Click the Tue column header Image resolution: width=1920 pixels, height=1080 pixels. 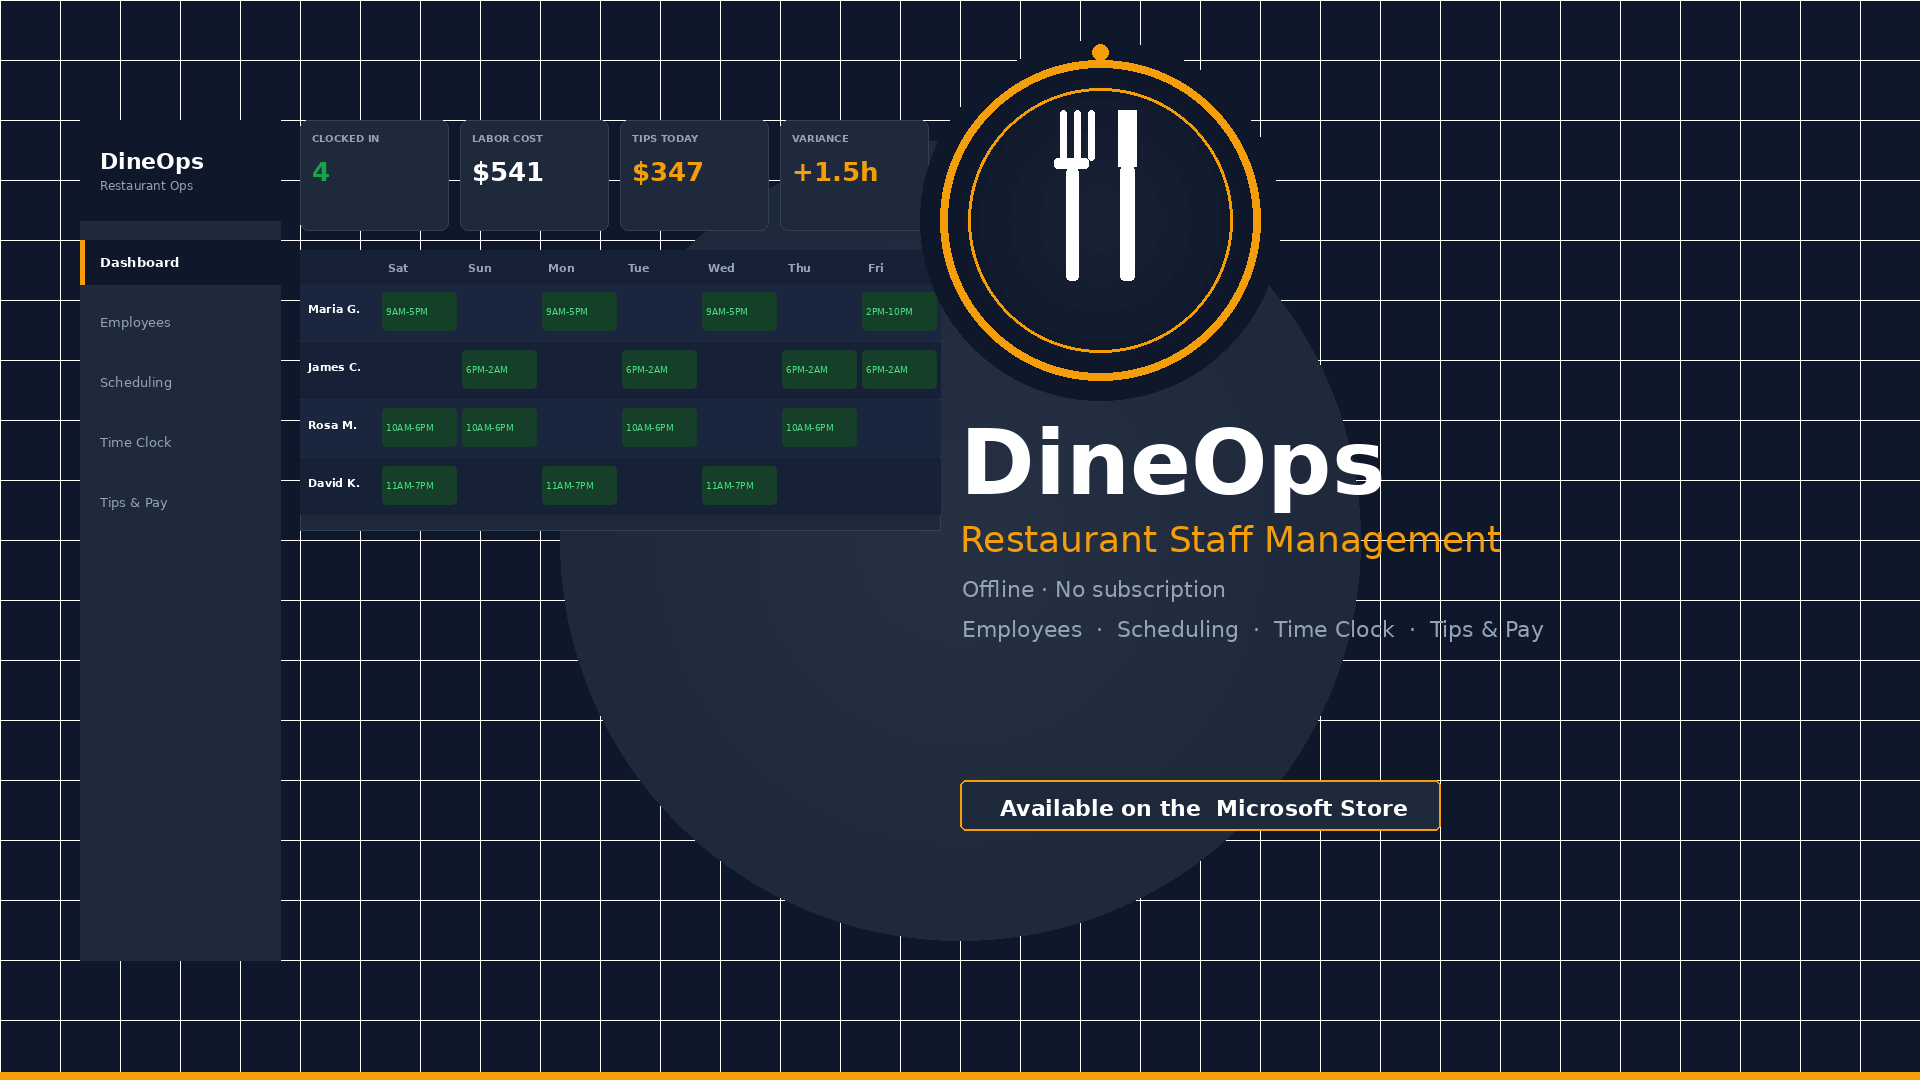(x=639, y=268)
